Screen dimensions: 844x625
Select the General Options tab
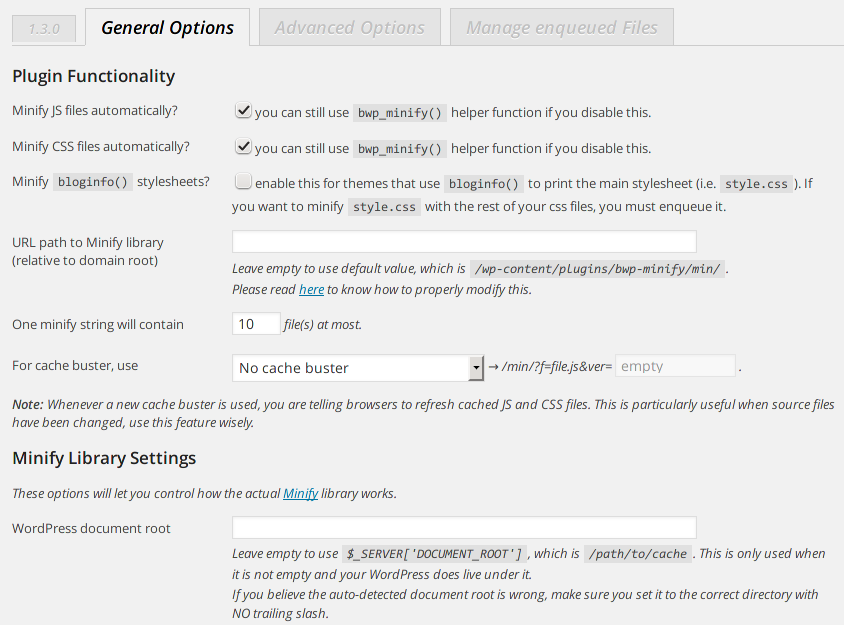[x=167, y=28]
